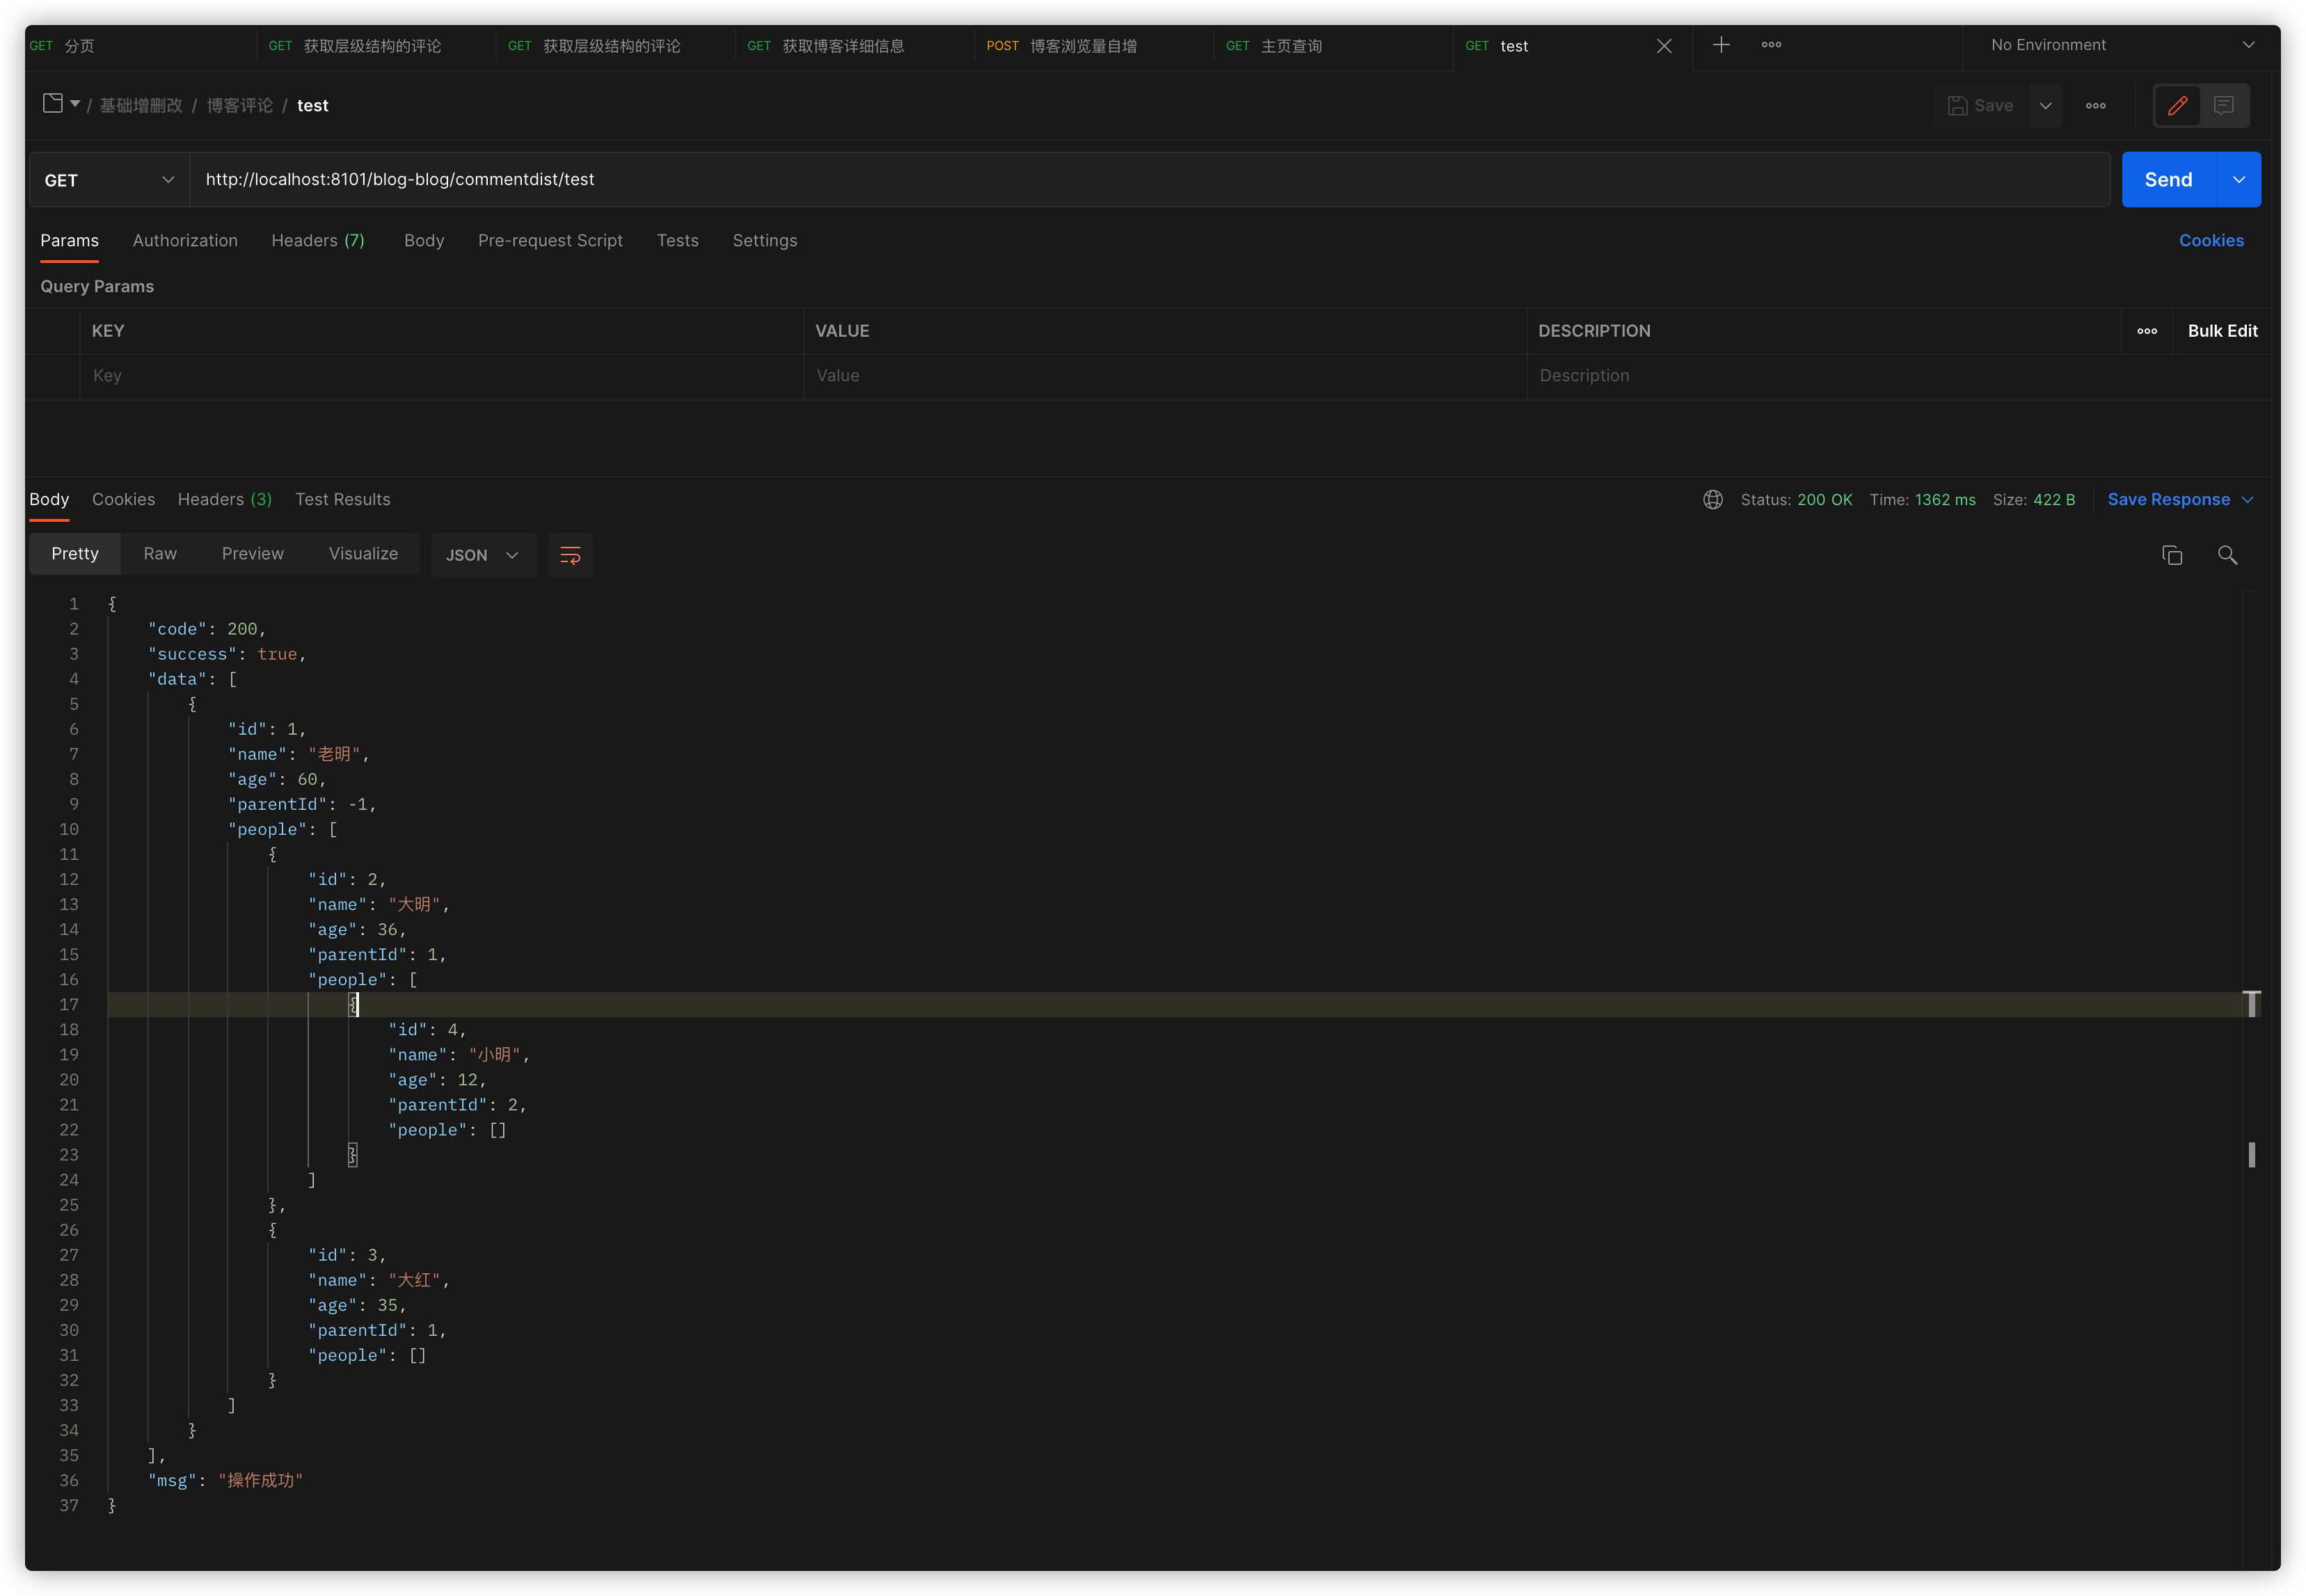Switch response view to Preview
The width and height of the screenshot is (2306, 1596).
(253, 554)
